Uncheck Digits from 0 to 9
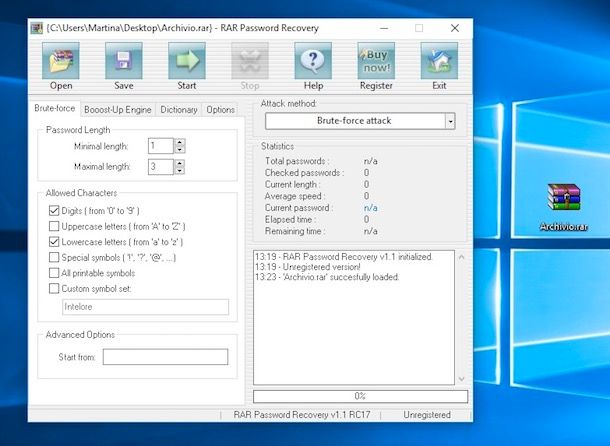The height and width of the screenshot is (446, 610). pyautogui.click(x=54, y=211)
